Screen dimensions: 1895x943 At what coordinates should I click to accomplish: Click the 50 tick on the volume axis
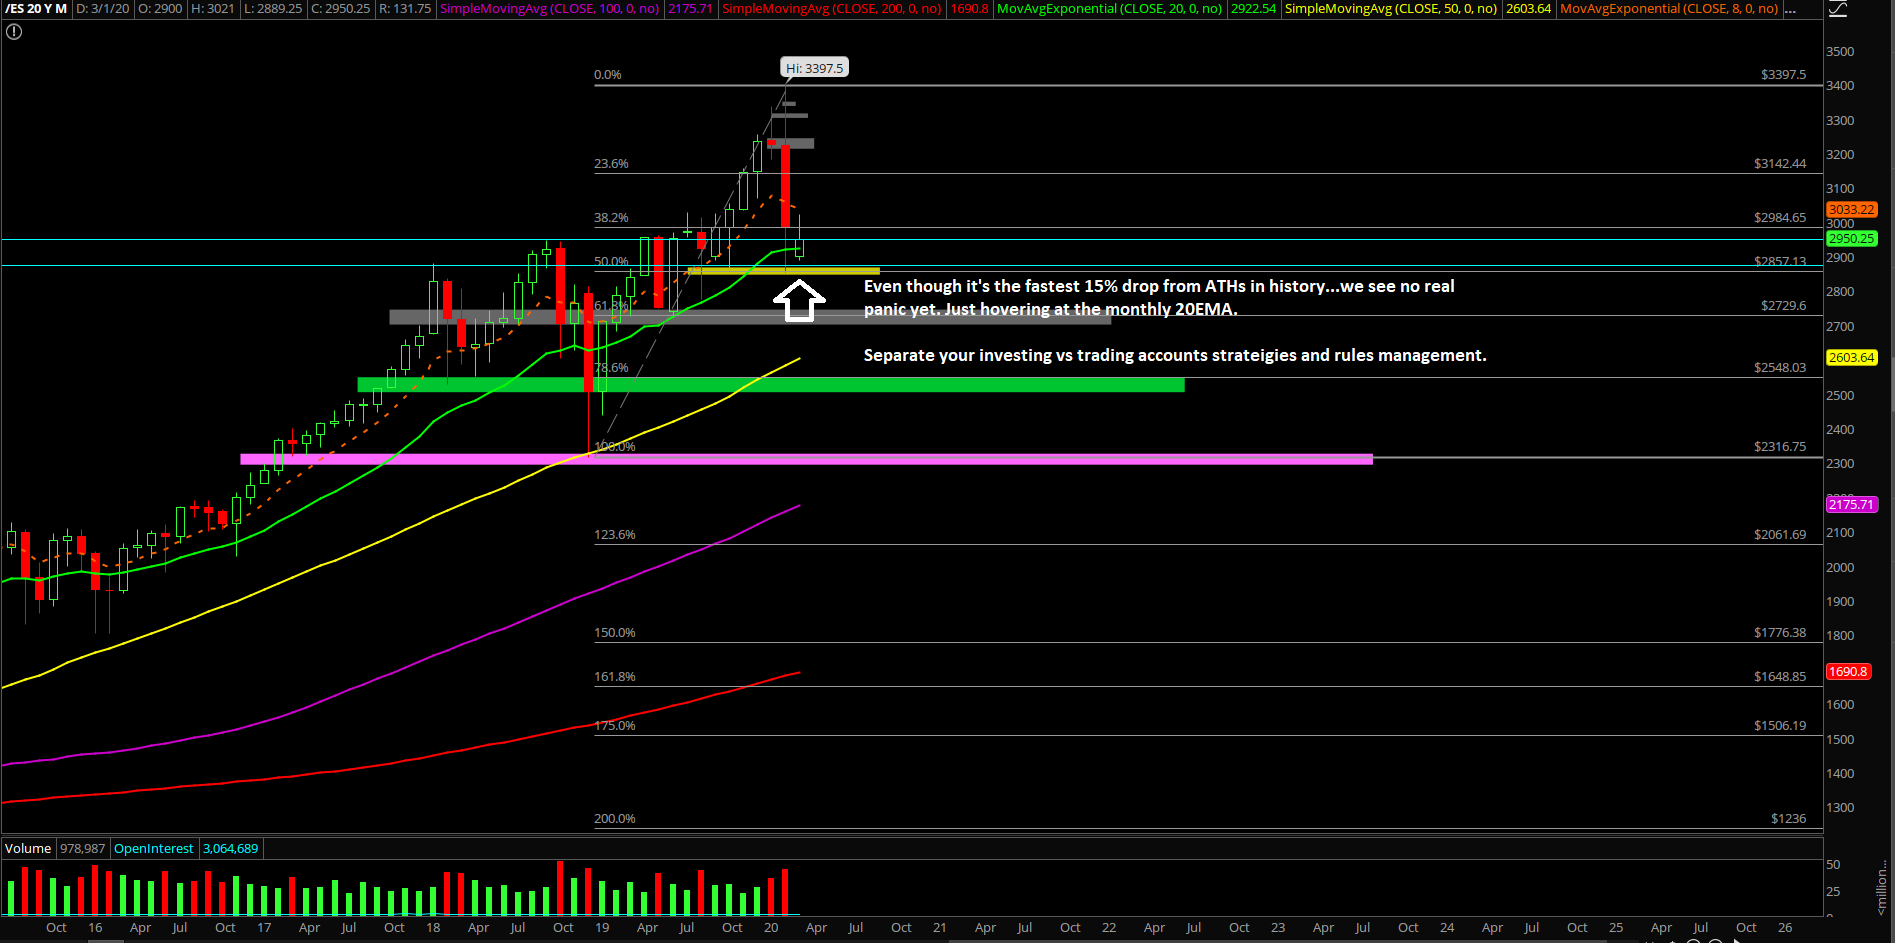tap(1833, 865)
